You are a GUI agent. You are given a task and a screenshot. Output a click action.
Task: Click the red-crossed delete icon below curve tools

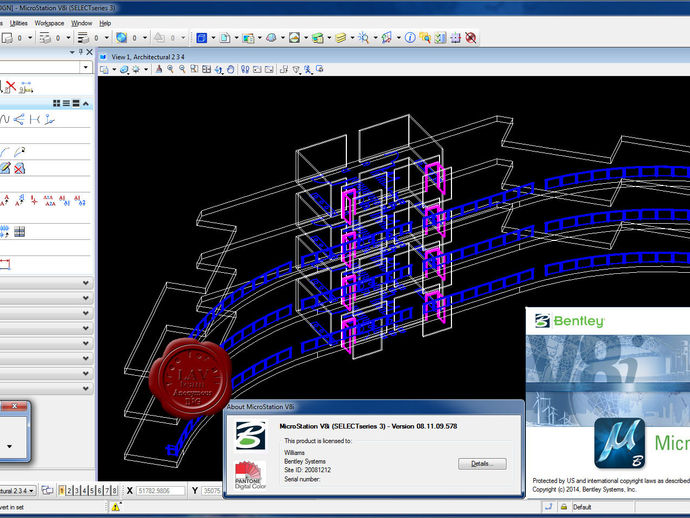coord(19,168)
